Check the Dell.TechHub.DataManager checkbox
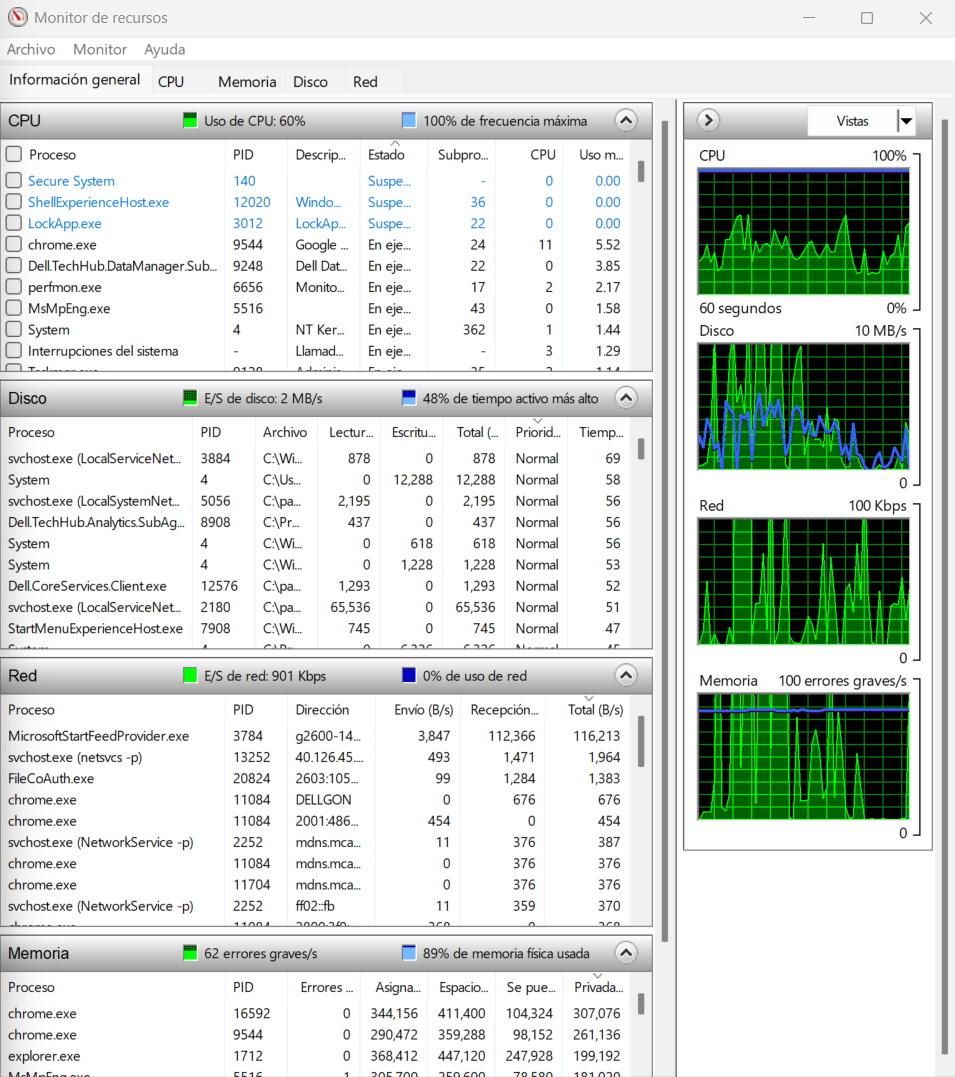 click(14, 266)
